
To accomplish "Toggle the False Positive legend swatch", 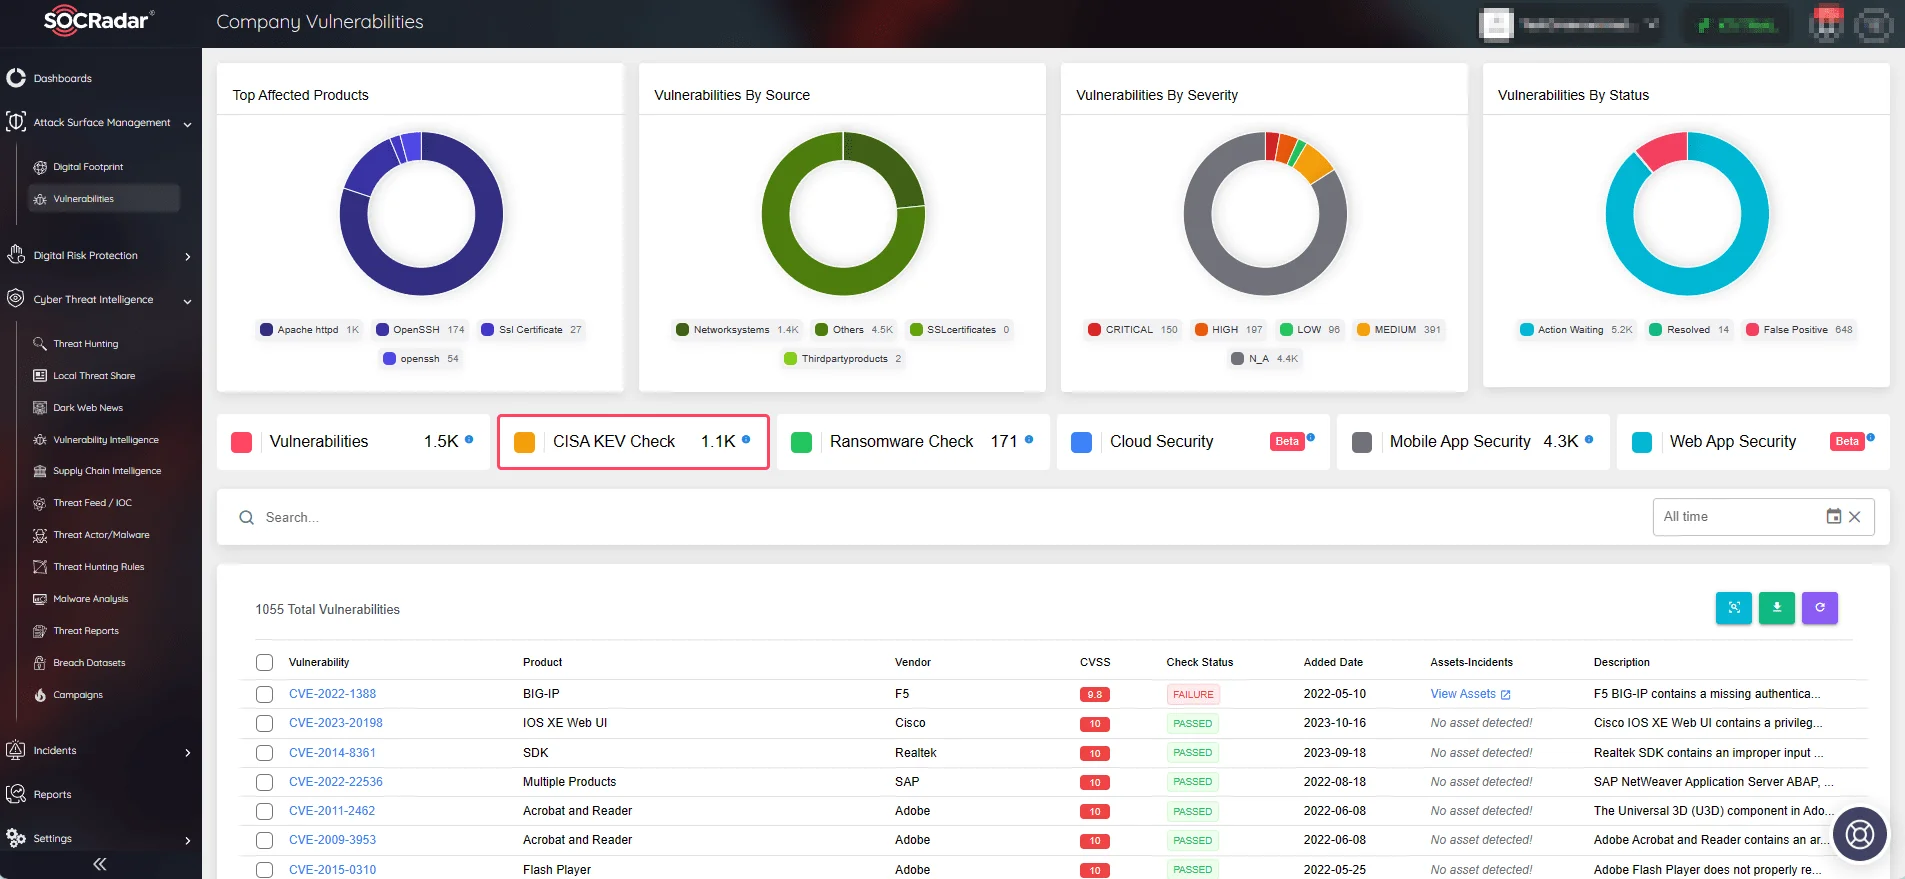I will (1752, 330).
